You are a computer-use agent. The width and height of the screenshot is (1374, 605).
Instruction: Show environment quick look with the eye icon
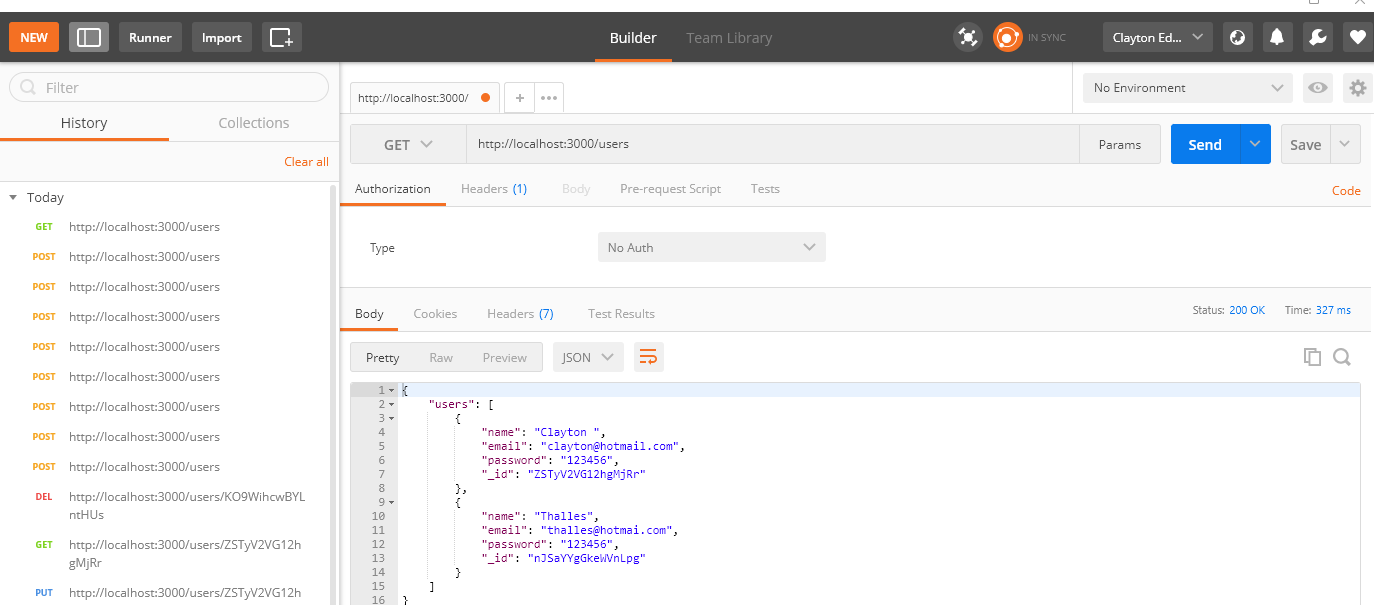1317,88
